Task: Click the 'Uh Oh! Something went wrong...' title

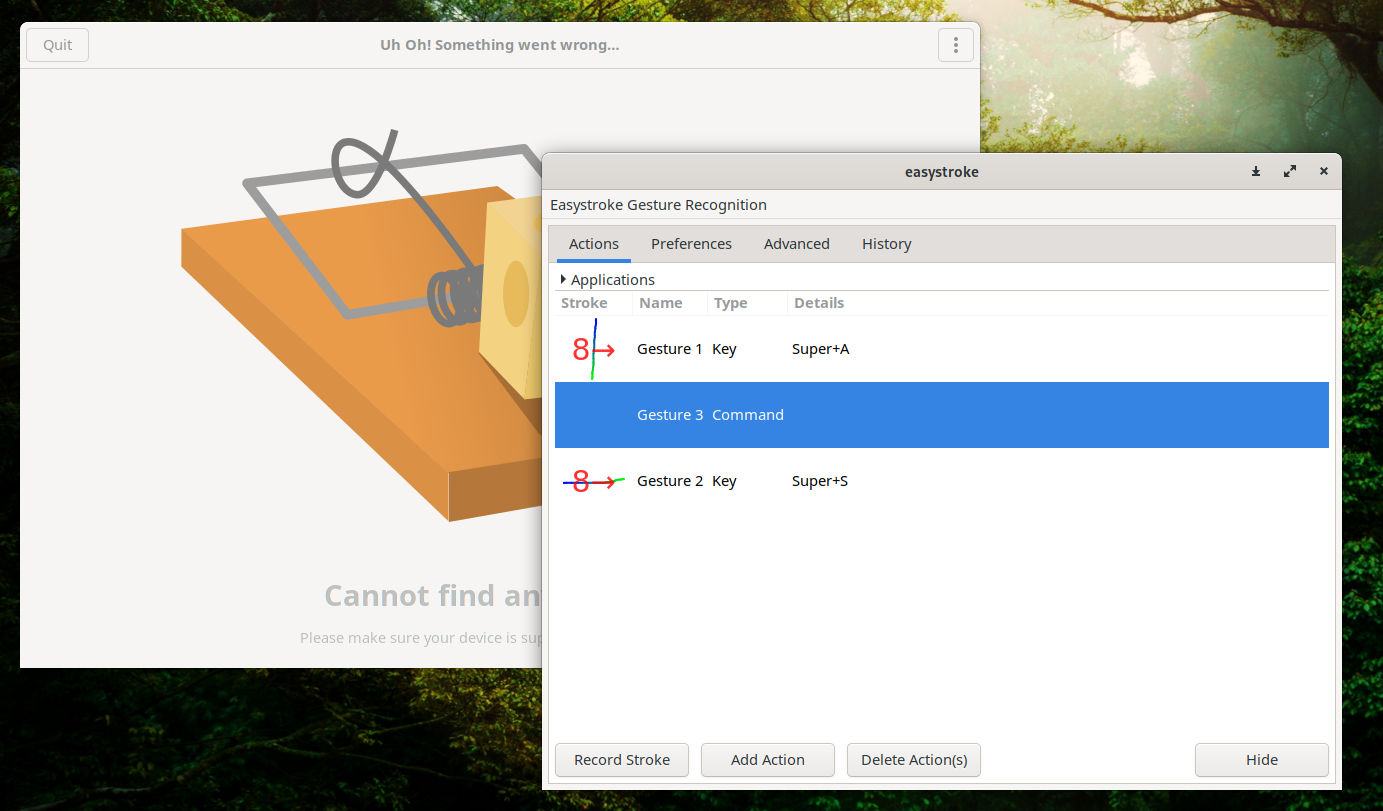Action: (x=499, y=45)
